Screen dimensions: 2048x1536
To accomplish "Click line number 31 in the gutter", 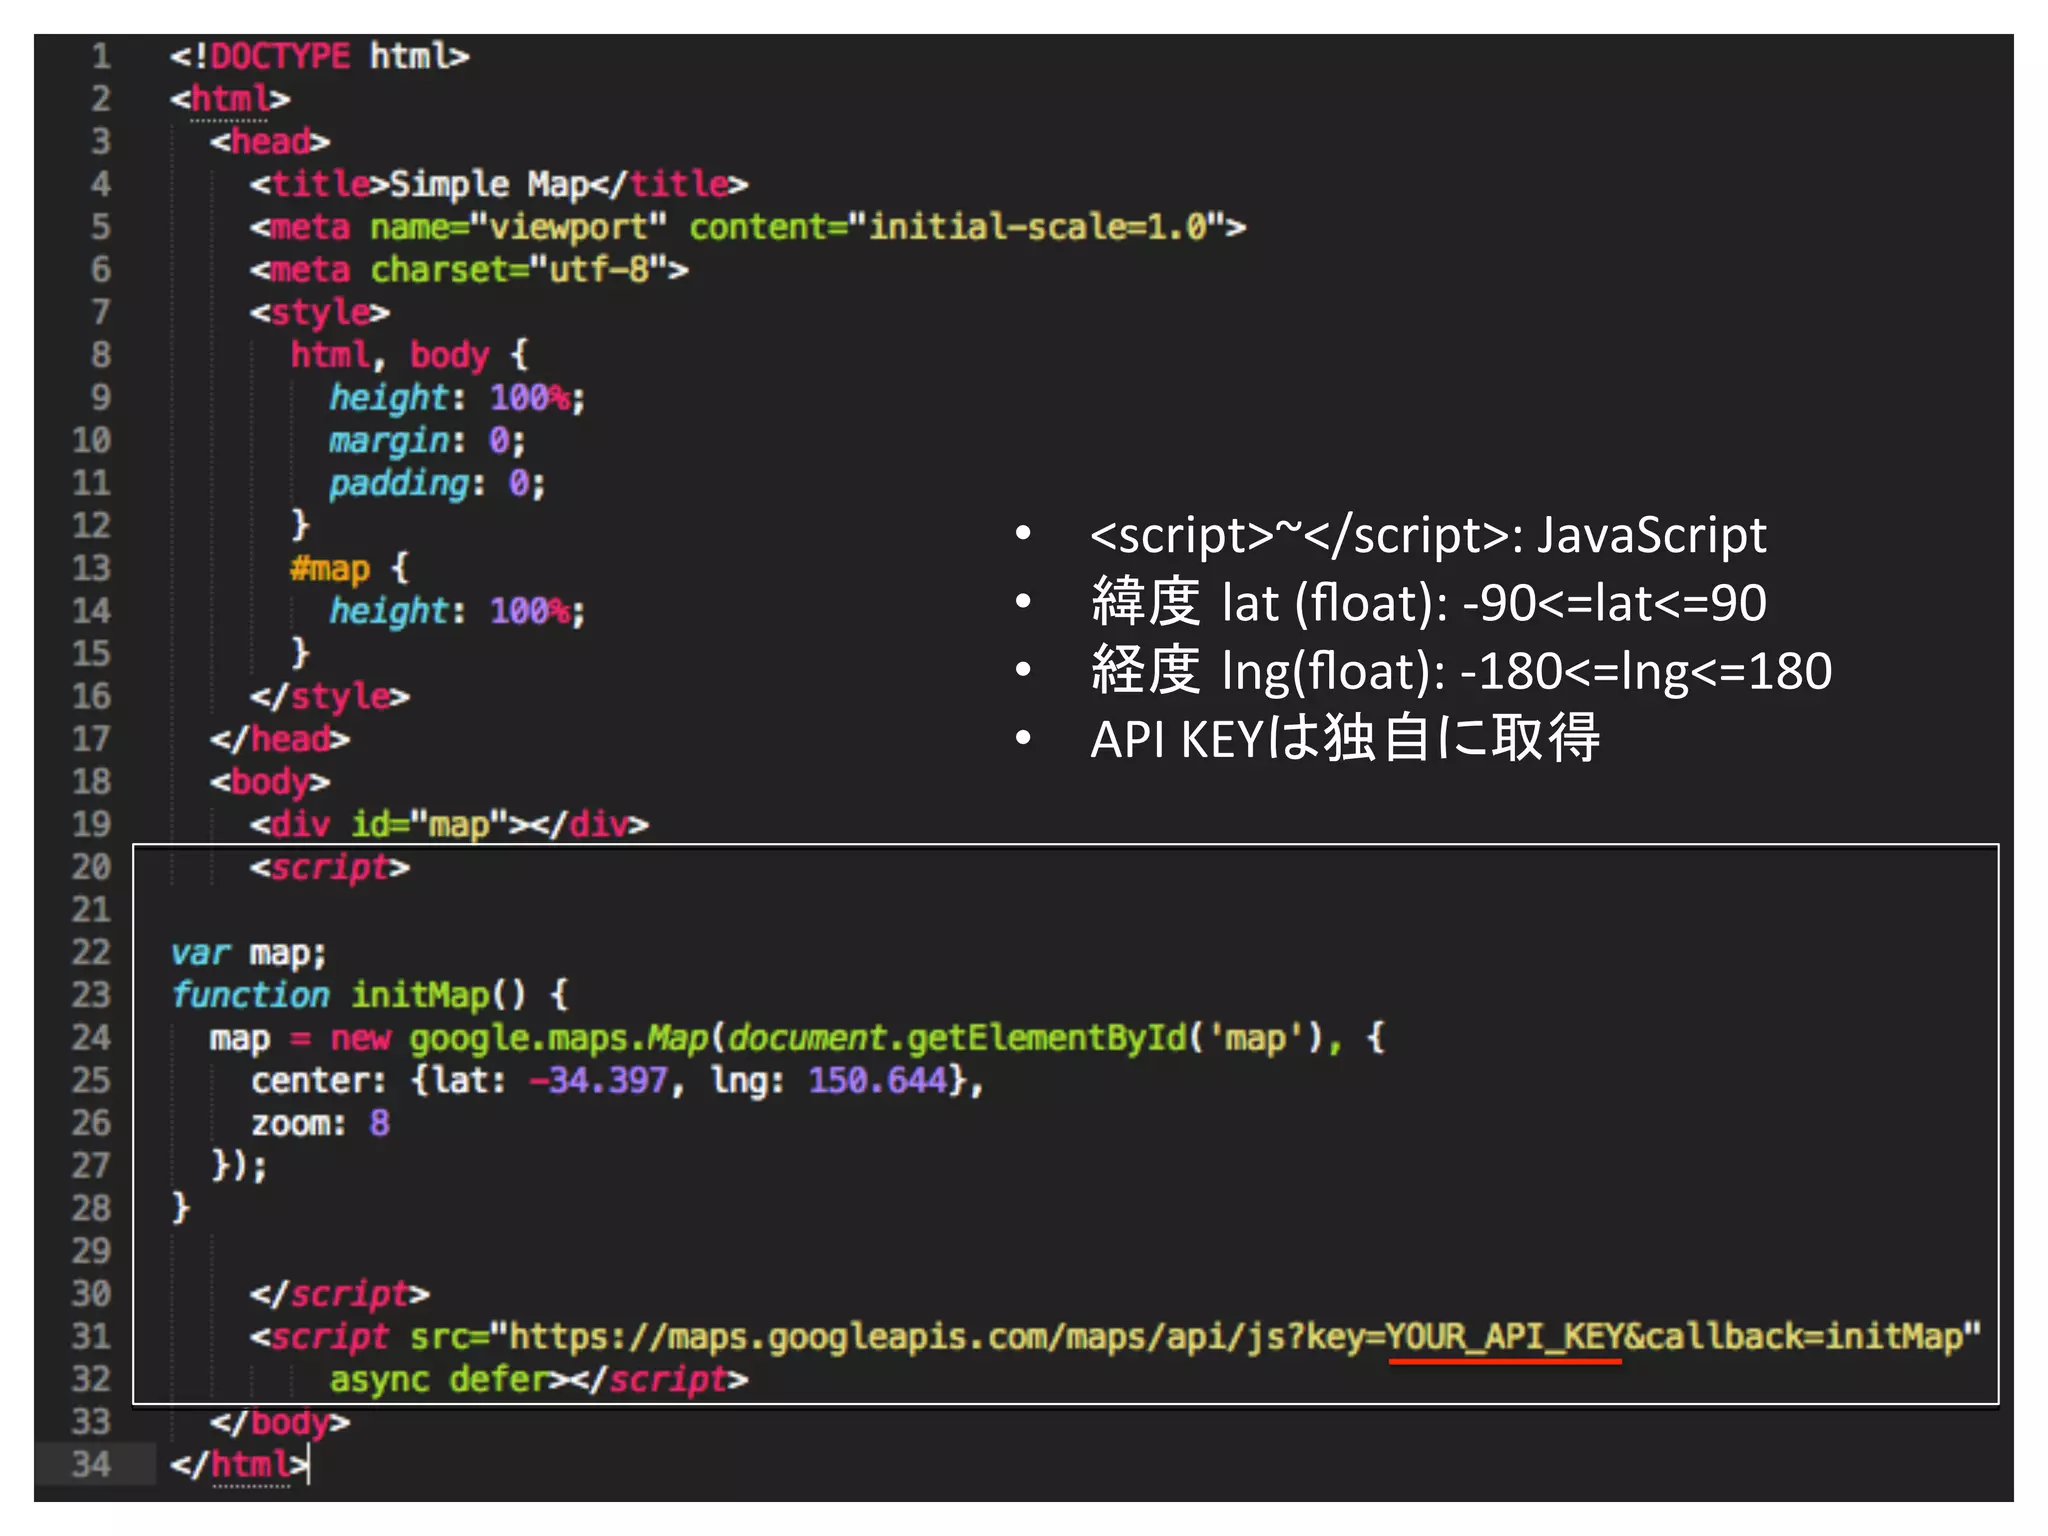I will (x=91, y=1337).
